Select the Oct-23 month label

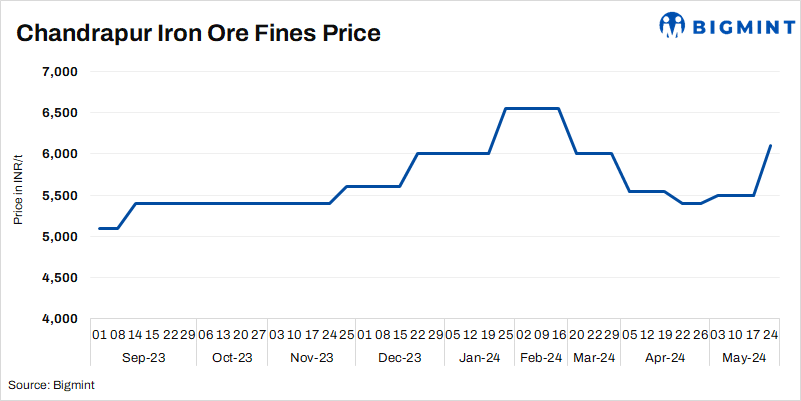click(x=231, y=357)
